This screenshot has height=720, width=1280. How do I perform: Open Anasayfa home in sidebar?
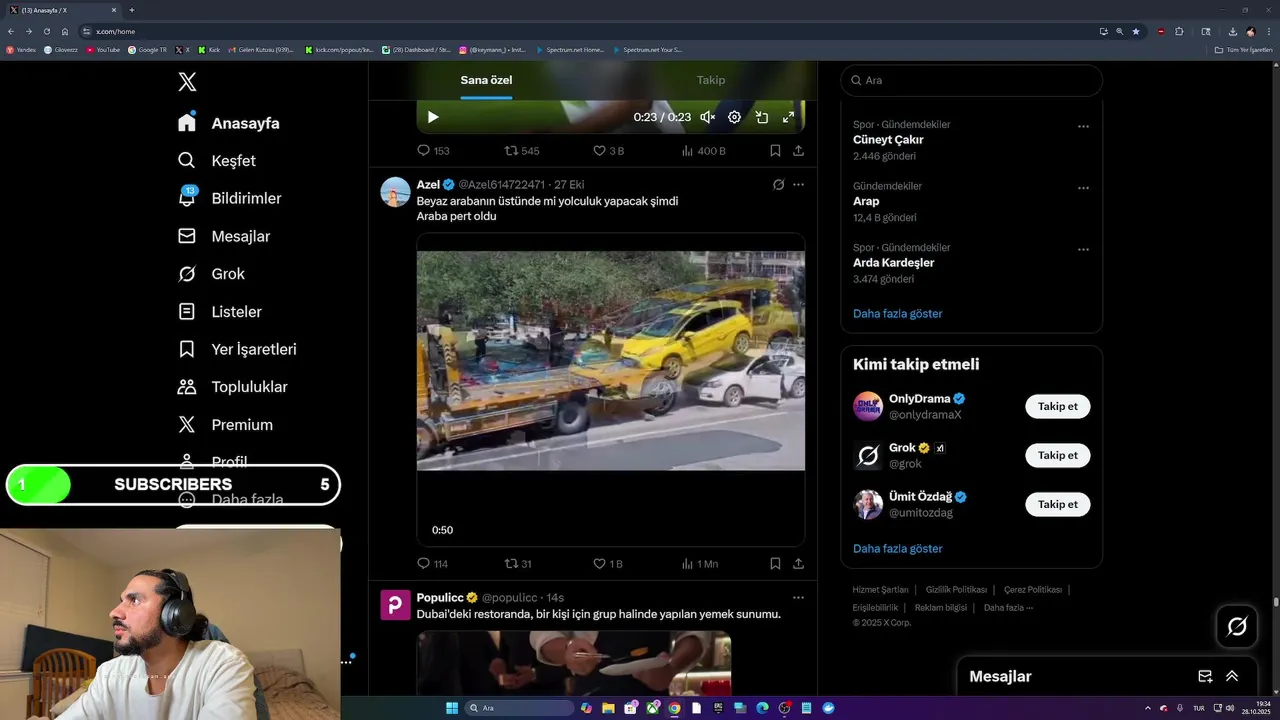(x=229, y=123)
